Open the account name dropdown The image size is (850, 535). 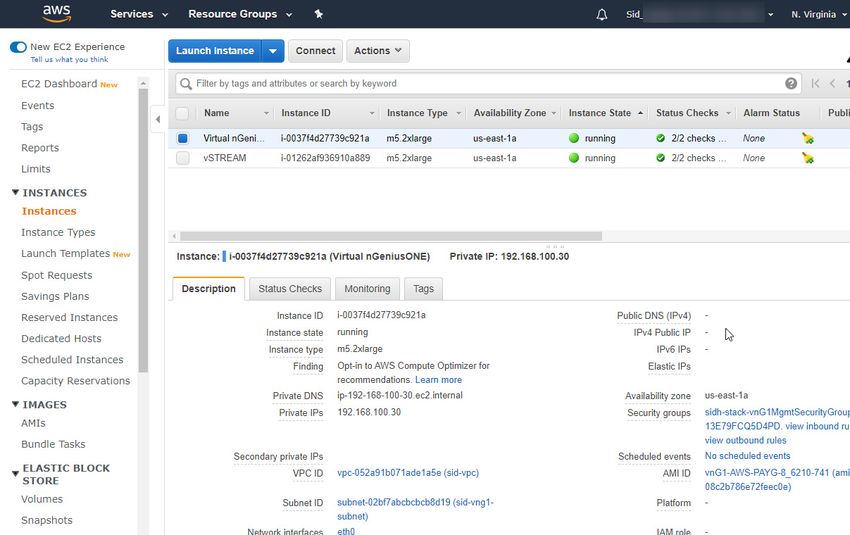[699, 15]
